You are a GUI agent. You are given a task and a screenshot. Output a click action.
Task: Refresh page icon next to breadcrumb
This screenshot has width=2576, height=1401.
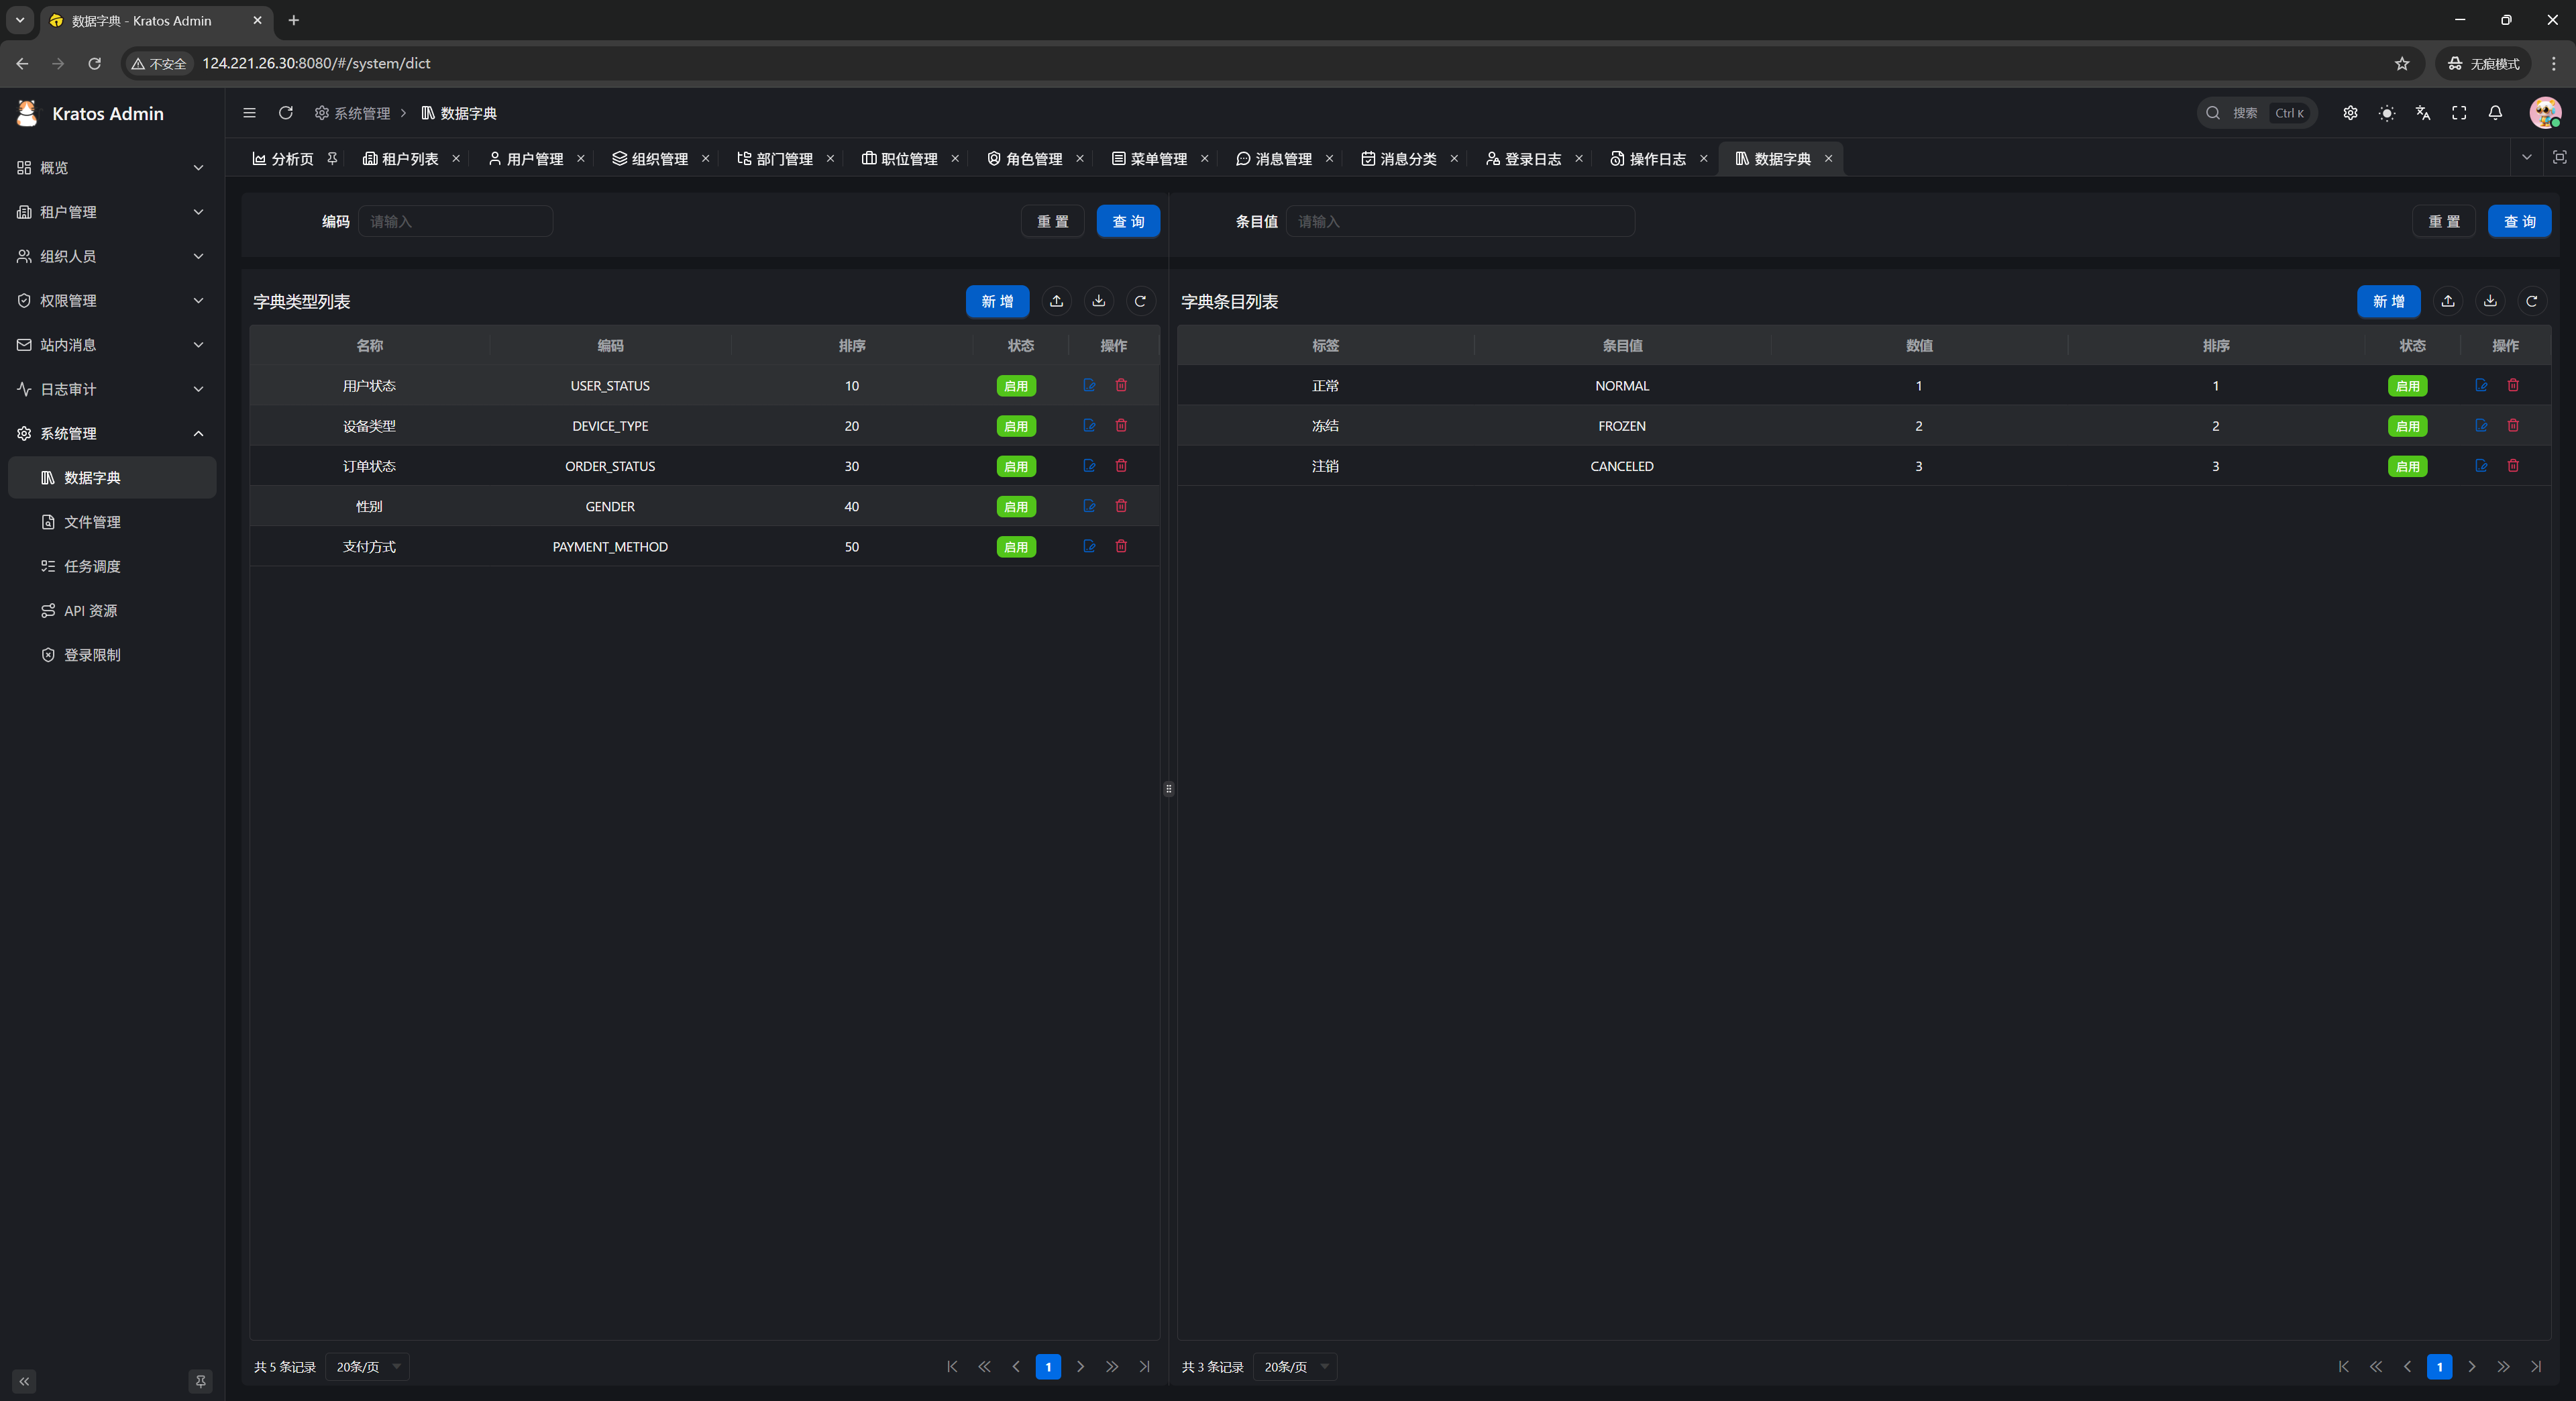[286, 113]
